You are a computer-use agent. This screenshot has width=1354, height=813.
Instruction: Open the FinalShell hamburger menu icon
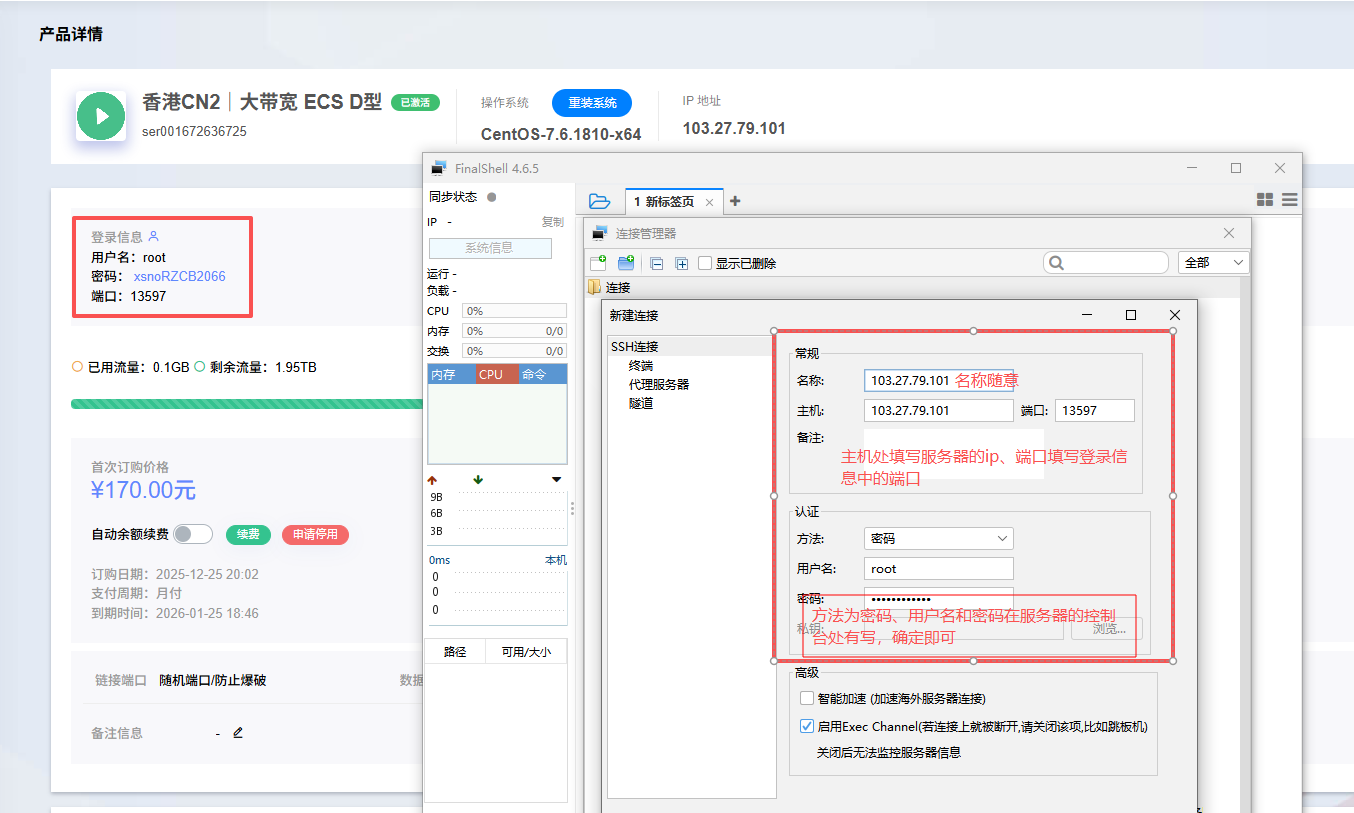tap(1290, 200)
